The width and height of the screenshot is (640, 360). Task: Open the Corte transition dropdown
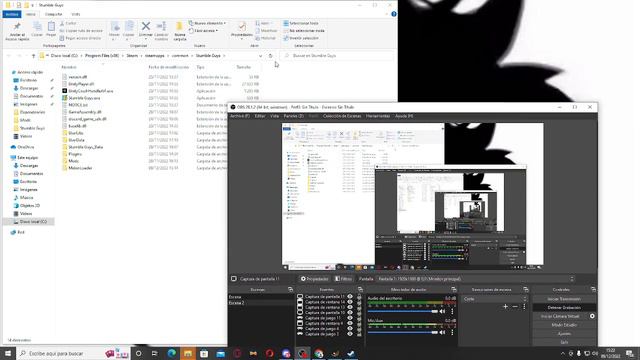(494, 299)
